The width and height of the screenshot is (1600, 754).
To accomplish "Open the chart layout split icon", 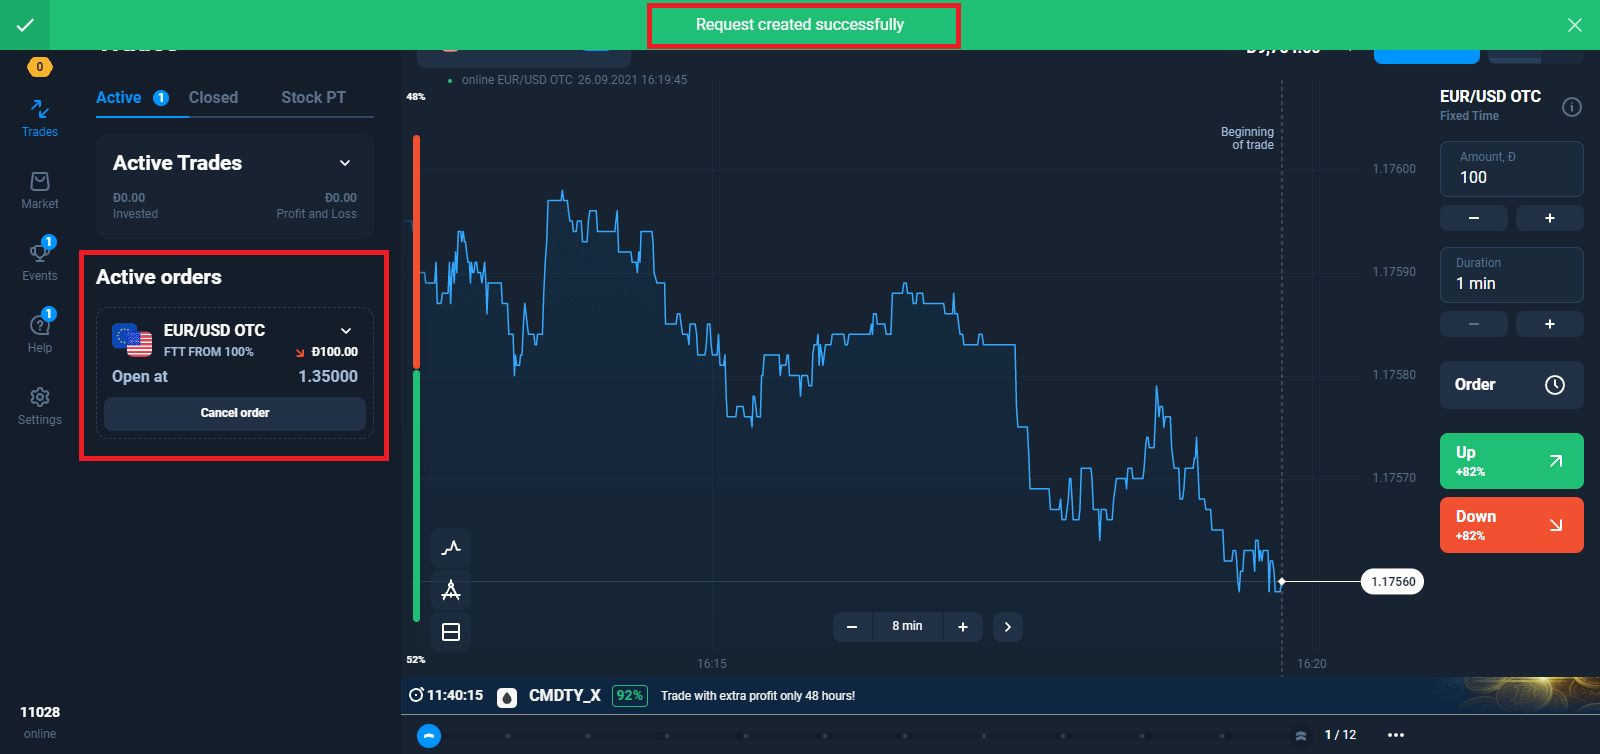I will [451, 632].
